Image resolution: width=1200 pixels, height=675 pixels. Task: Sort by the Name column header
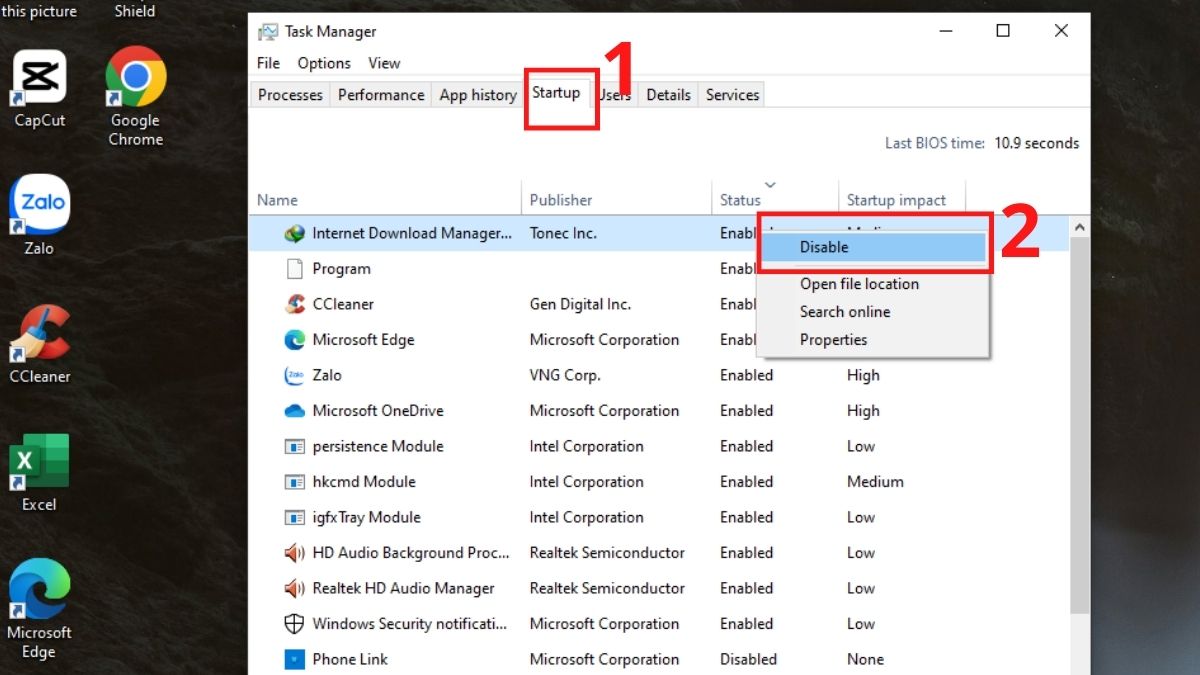(386, 200)
